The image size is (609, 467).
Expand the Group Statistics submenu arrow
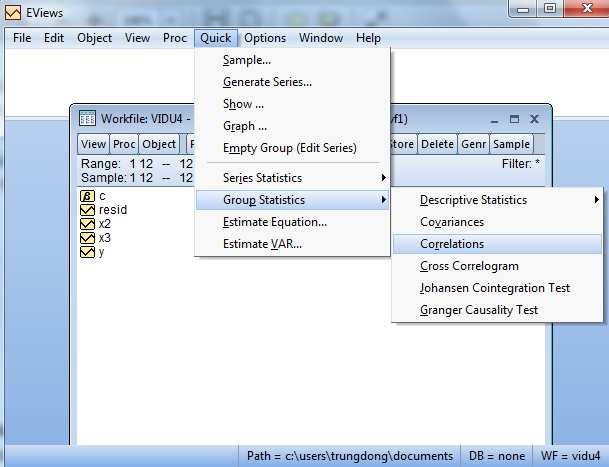pos(384,200)
